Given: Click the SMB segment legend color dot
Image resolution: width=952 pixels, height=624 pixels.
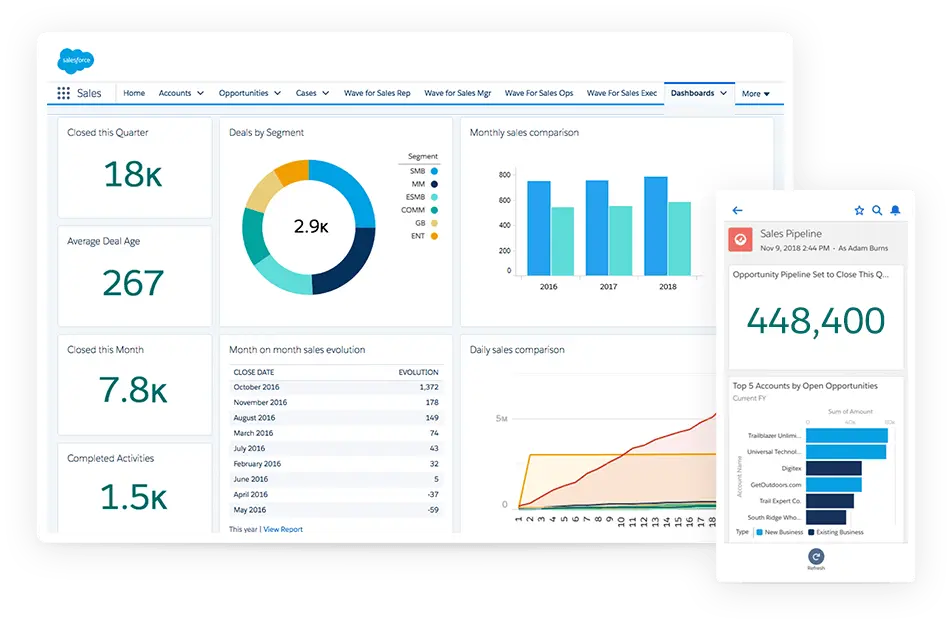Looking at the screenshot, I should 434,171.
